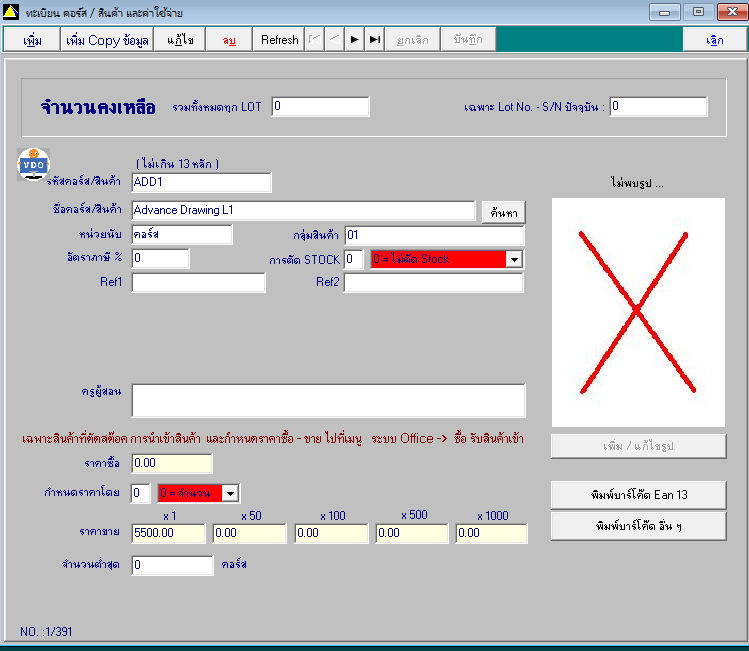The width and height of the screenshot is (749, 651).
Task: Click the ค้นหา search button
Action: point(503,213)
